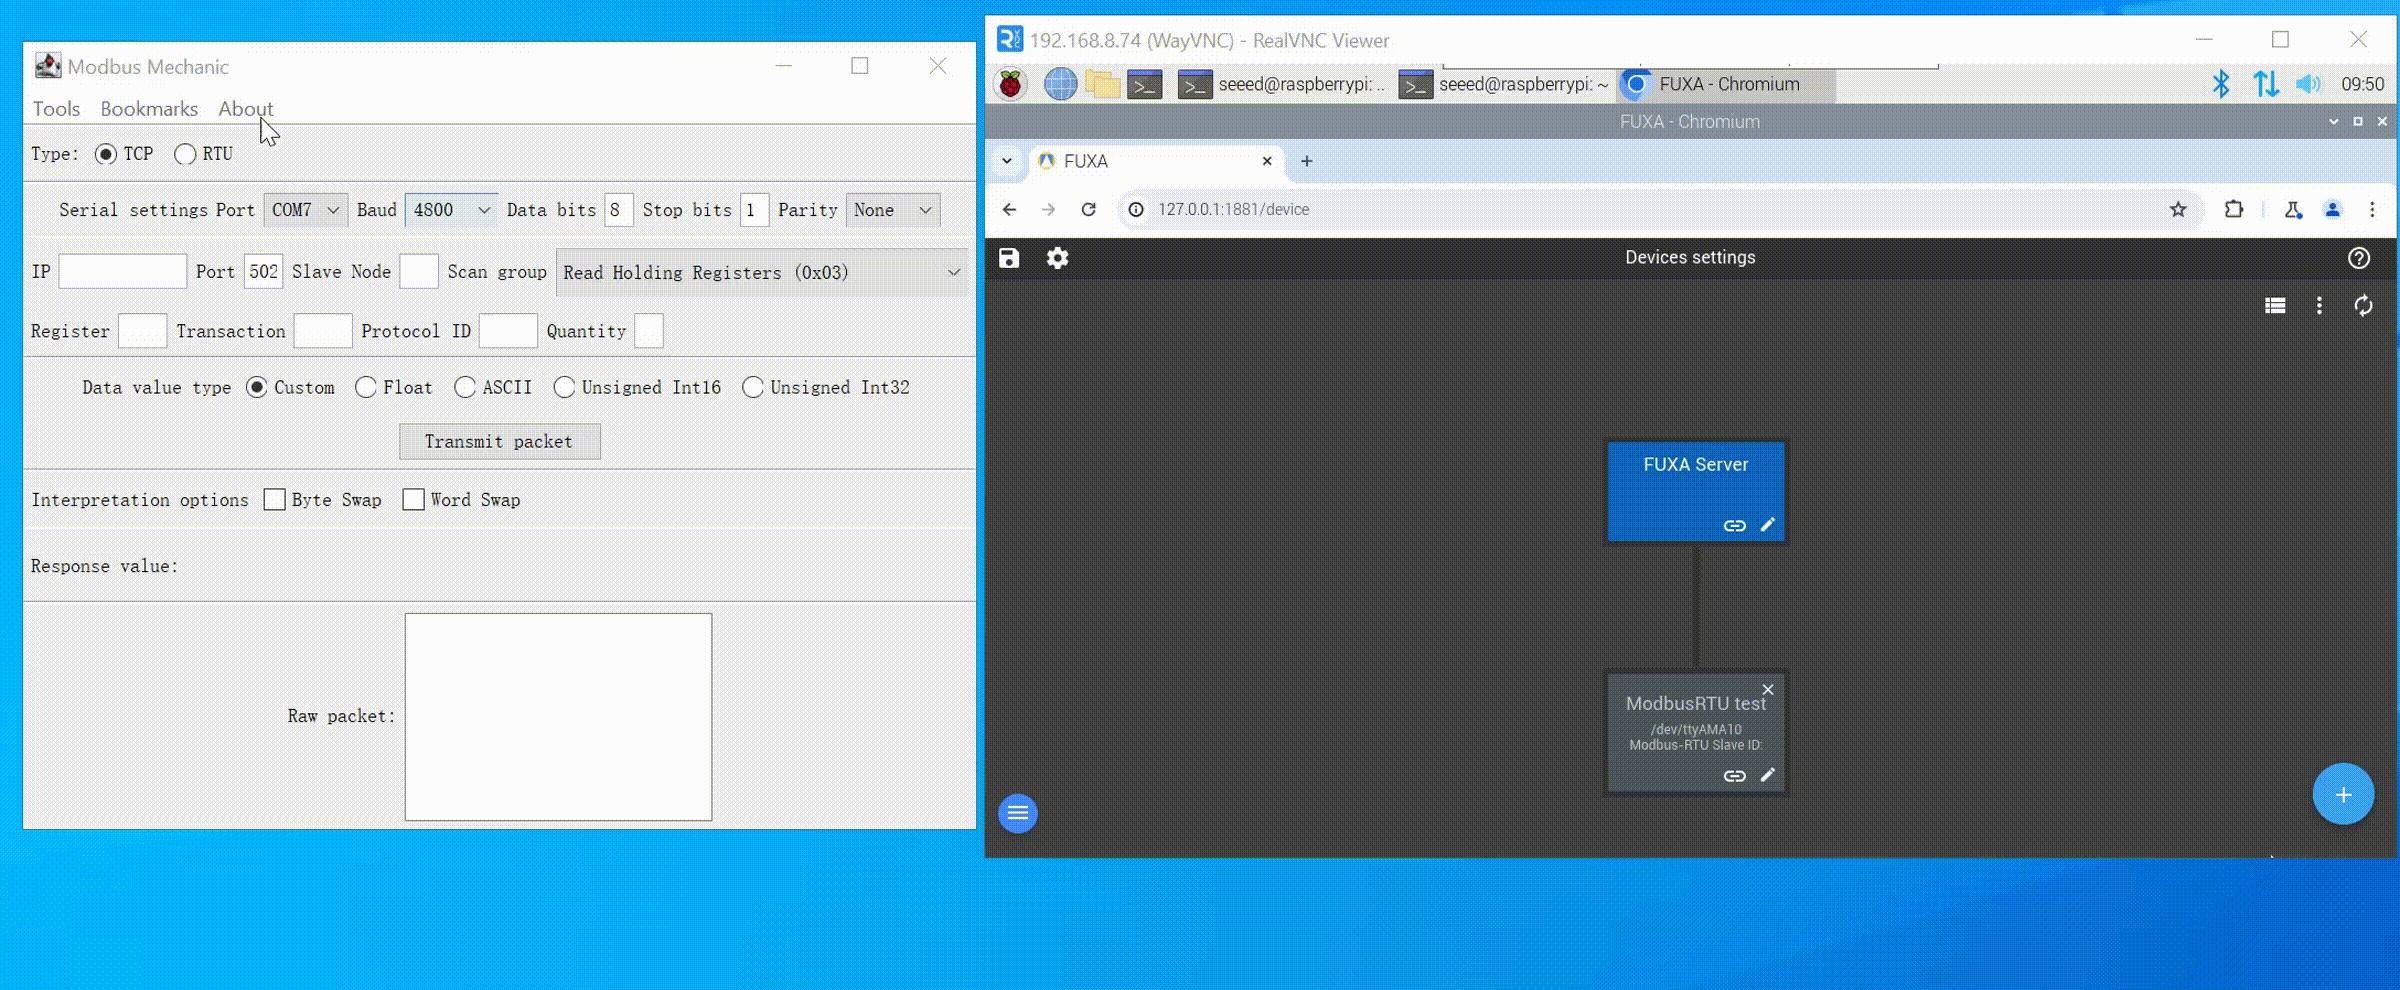Open the Raspberry Pi main menu icon
The height and width of the screenshot is (990, 2400).
pyautogui.click(x=1011, y=84)
